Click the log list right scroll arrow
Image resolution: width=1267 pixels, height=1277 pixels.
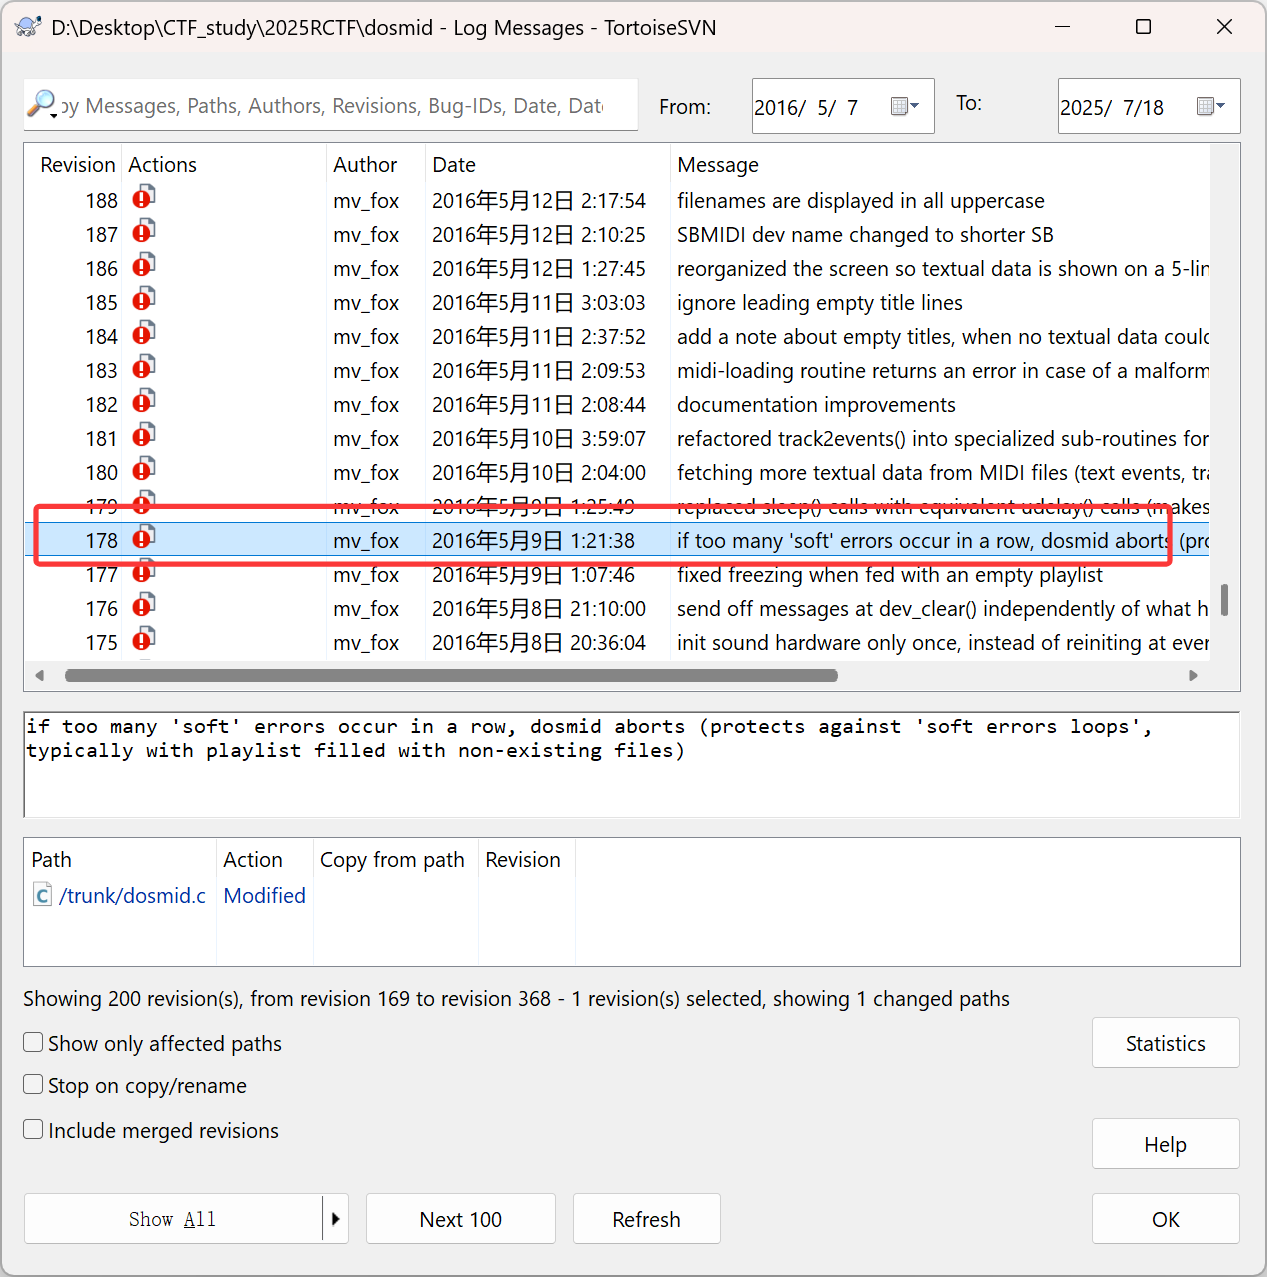pyautogui.click(x=1193, y=675)
